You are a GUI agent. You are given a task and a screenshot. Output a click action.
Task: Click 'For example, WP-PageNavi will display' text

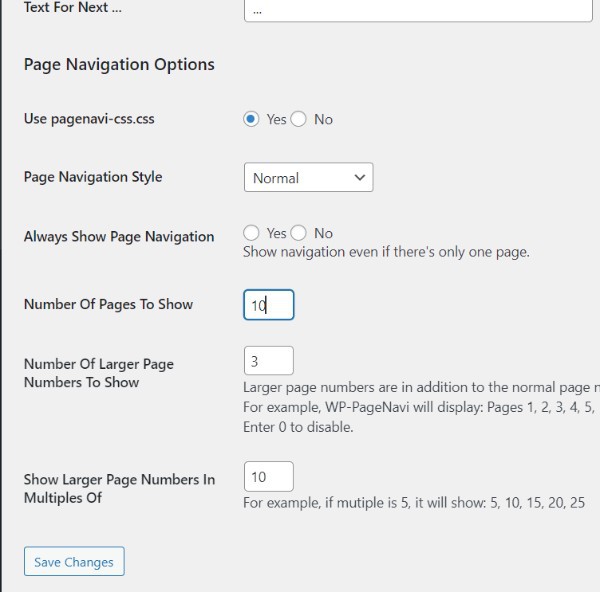coord(419,407)
